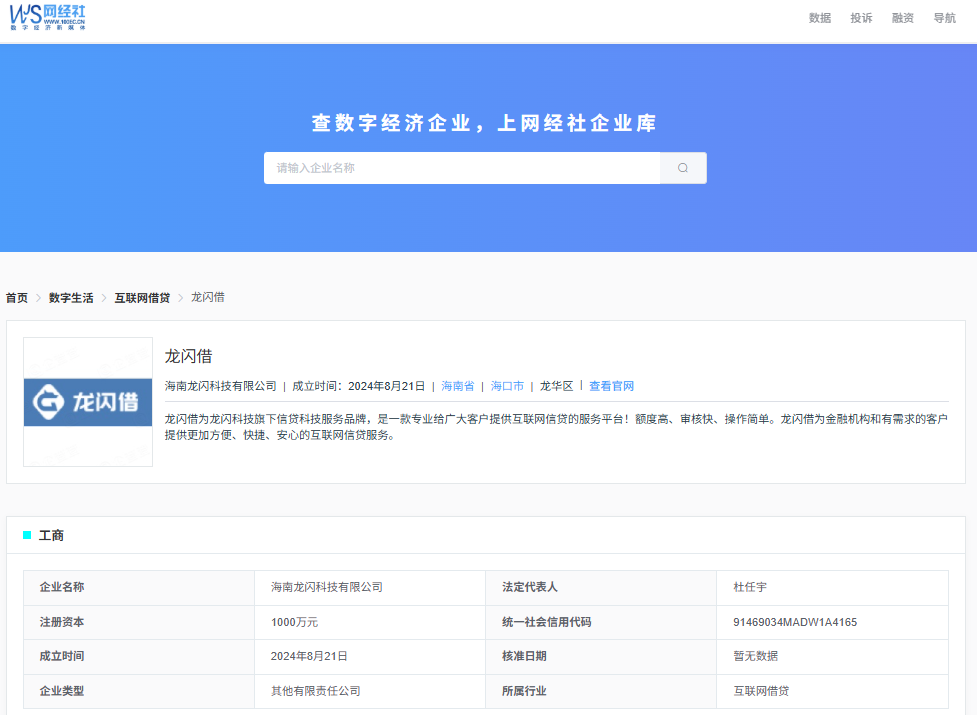Click 海南龙闪科技有限公司 in the header line
The width and height of the screenshot is (977, 715).
[221, 386]
